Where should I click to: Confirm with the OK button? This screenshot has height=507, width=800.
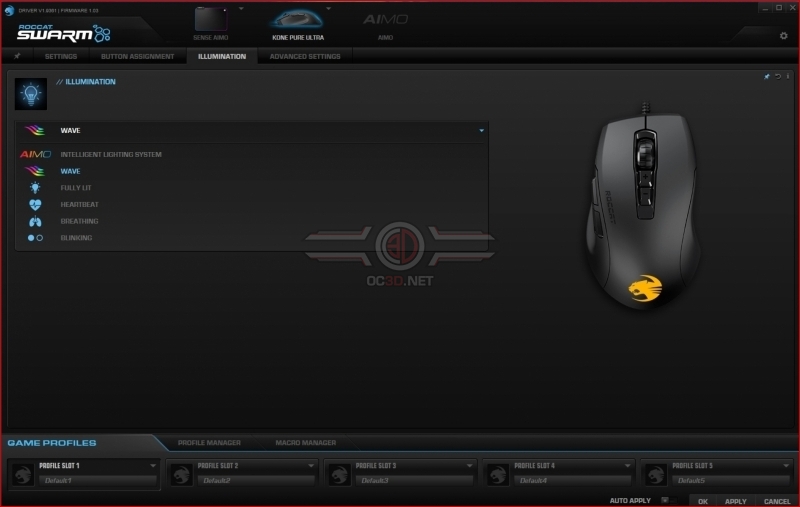pos(703,501)
